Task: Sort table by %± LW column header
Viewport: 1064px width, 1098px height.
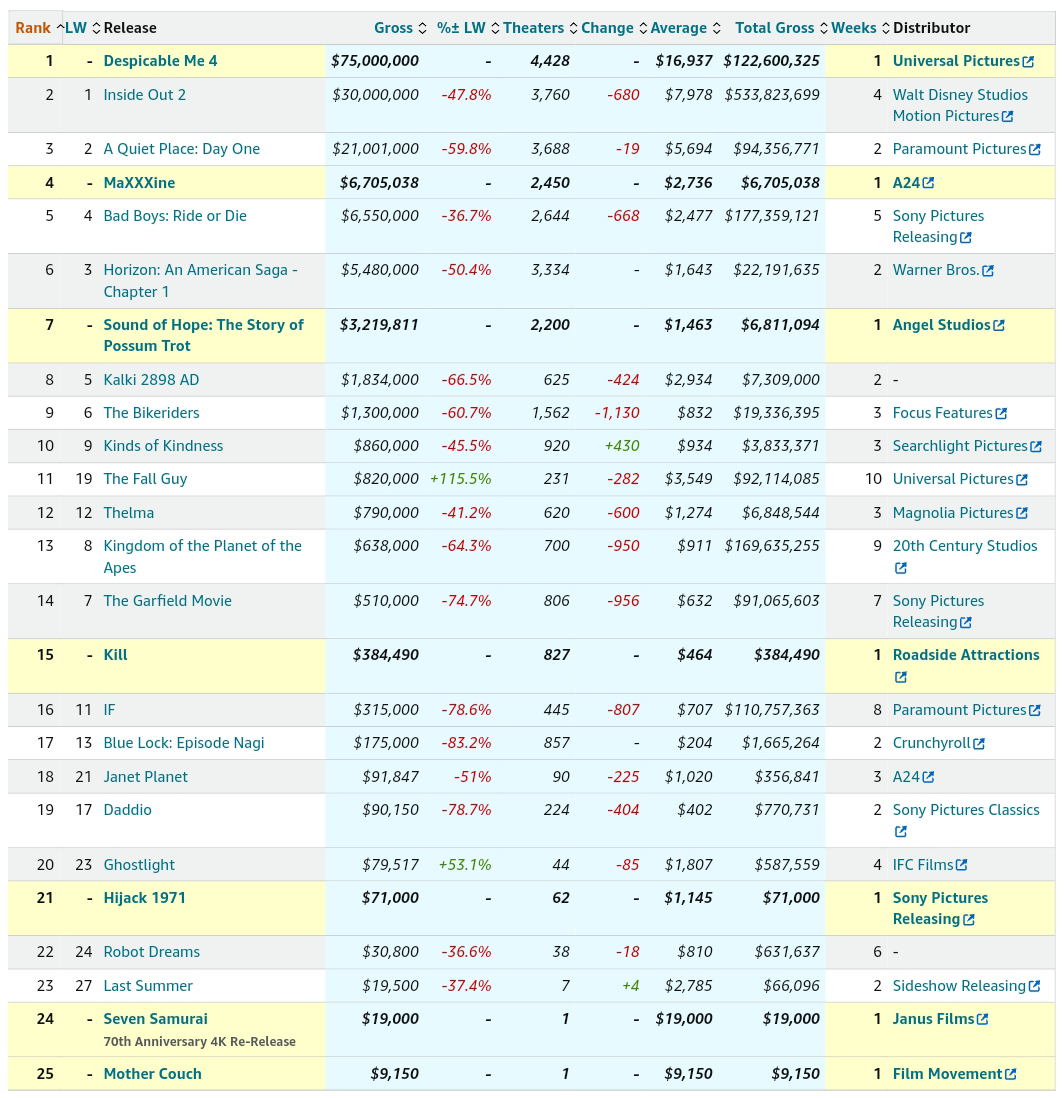Action: [x=468, y=28]
